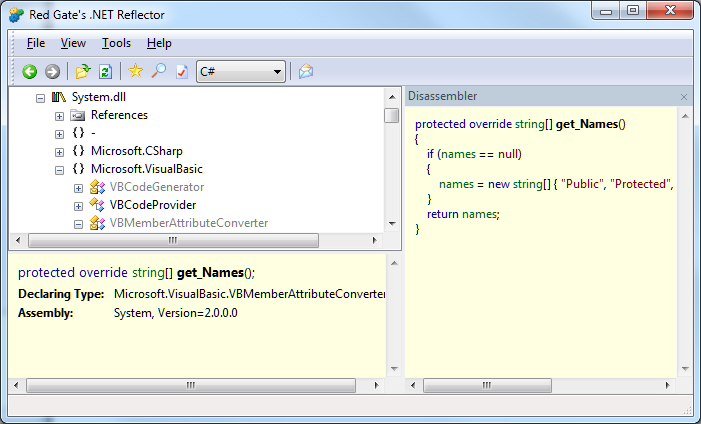Close the Disassembler panel
This screenshot has height=424, width=701.
[x=684, y=97]
